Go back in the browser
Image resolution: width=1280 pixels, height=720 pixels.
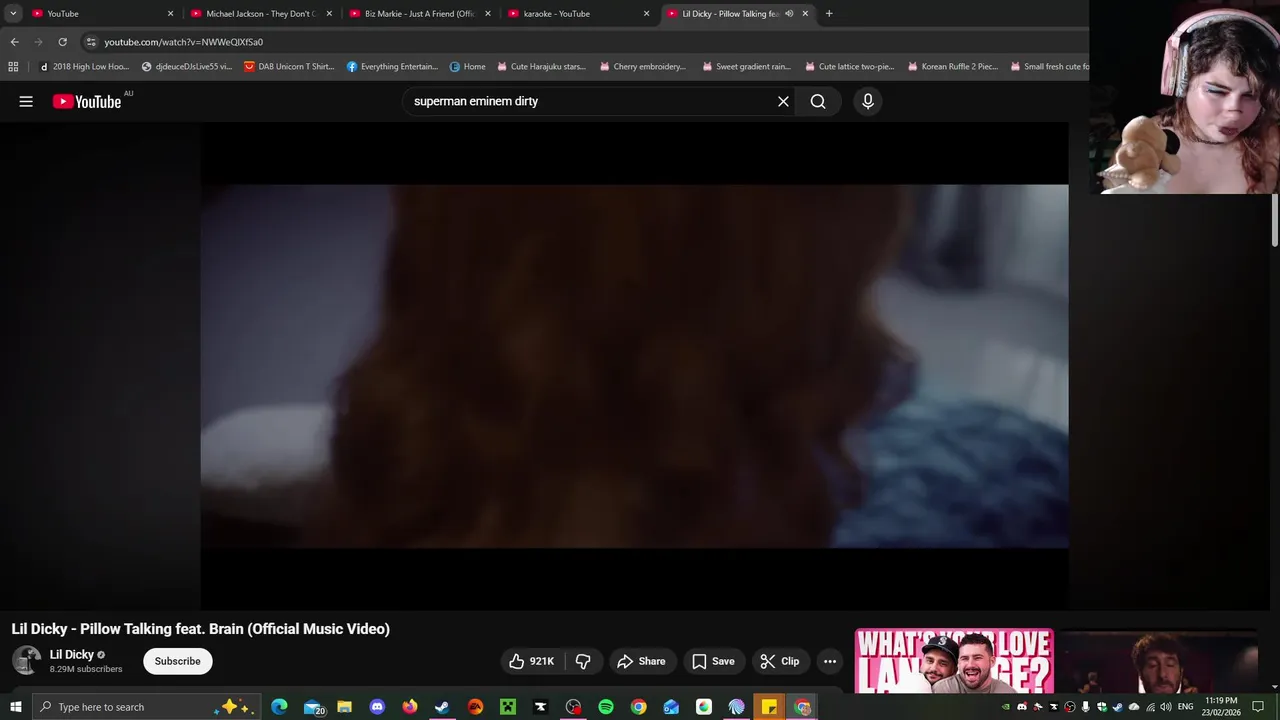click(14, 42)
